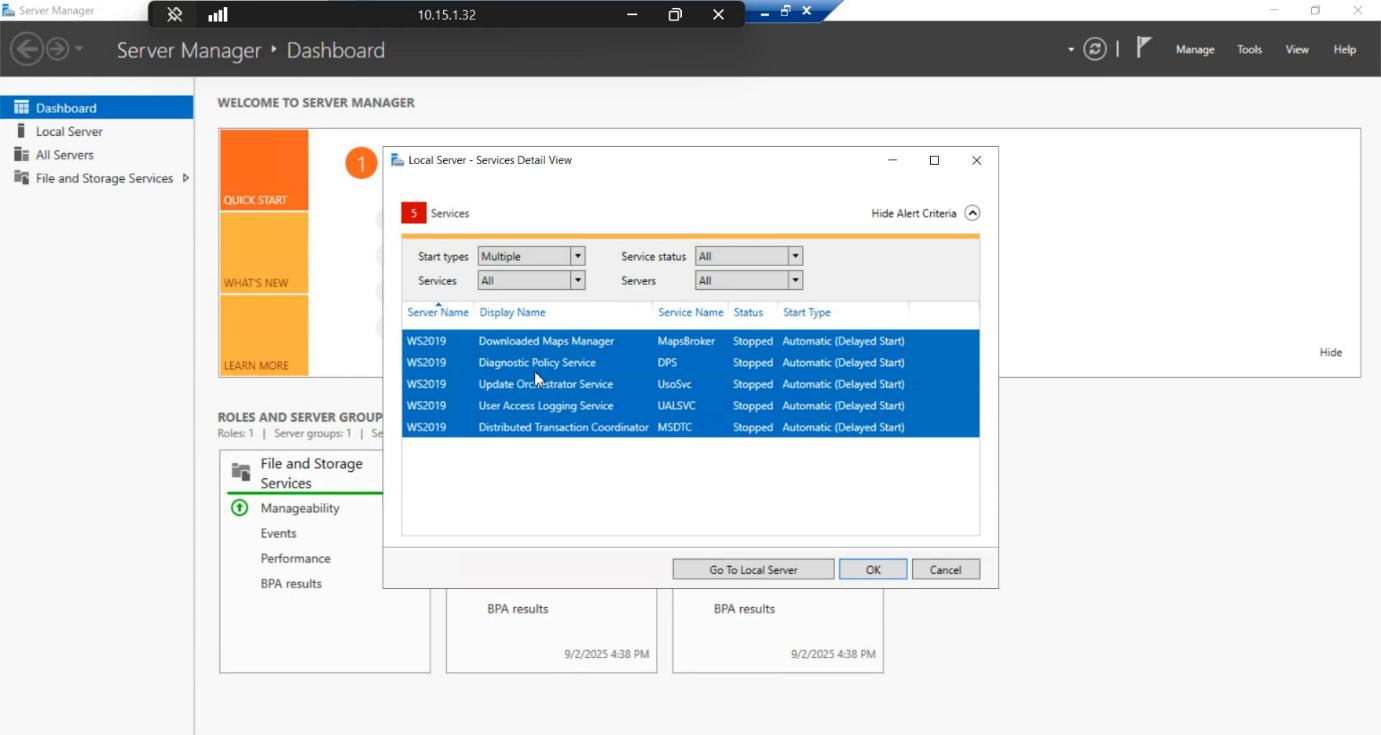
Task: Click the back navigation arrow in Server Manager
Action: click(27, 48)
